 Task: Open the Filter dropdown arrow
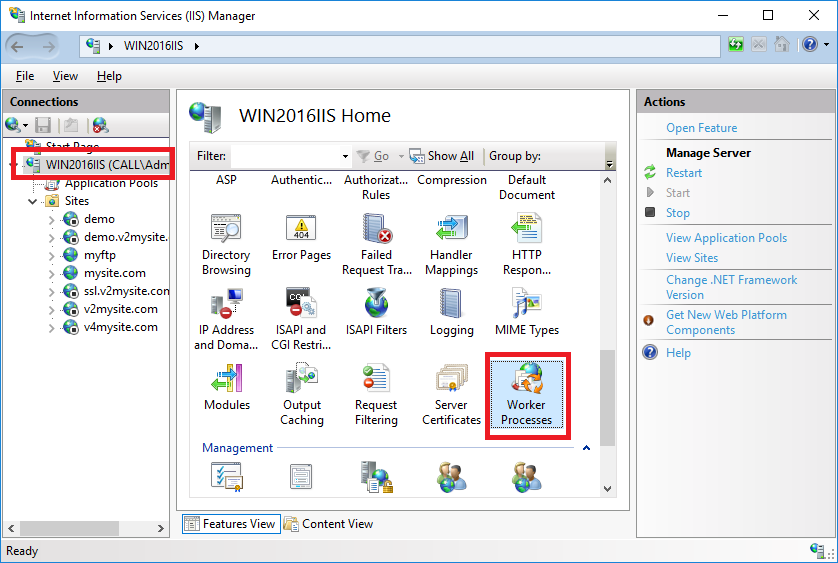tap(345, 156)
